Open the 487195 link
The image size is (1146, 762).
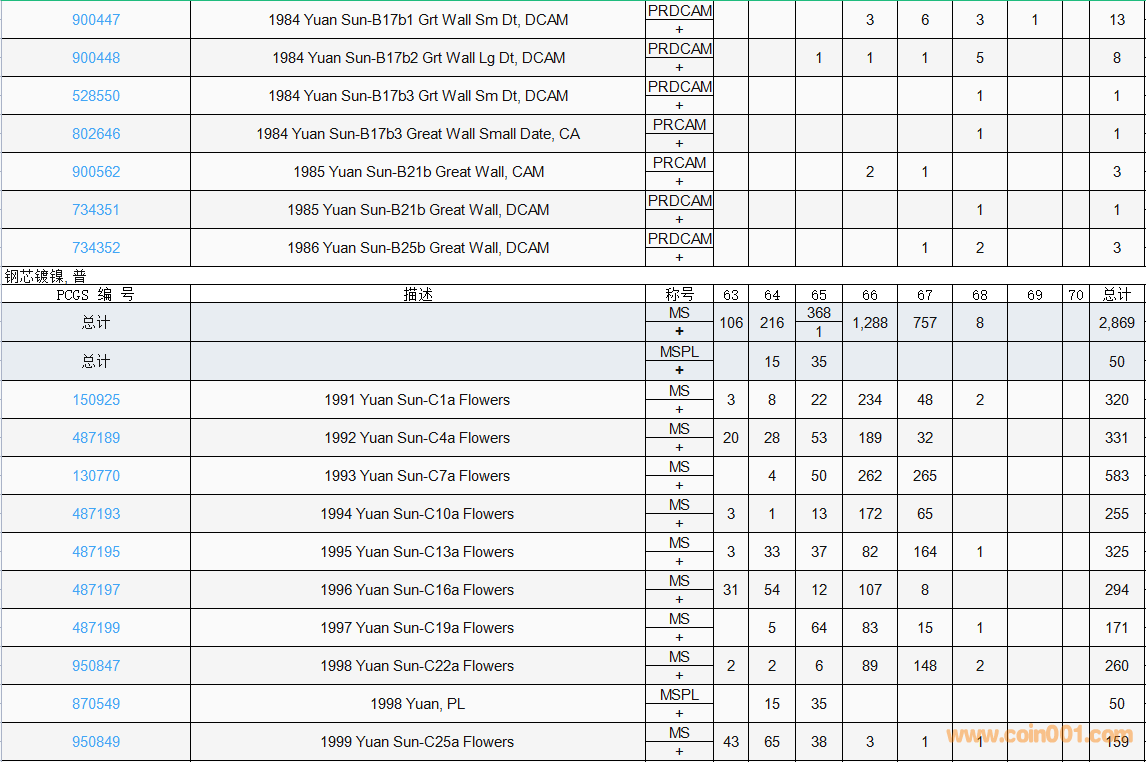(96, 552)
